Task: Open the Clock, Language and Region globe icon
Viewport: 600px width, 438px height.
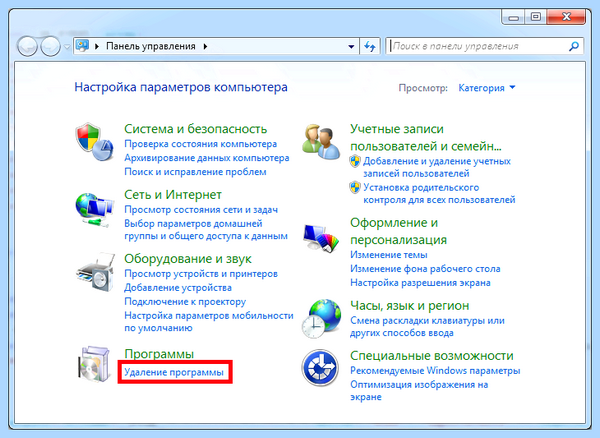Action: 321,319
